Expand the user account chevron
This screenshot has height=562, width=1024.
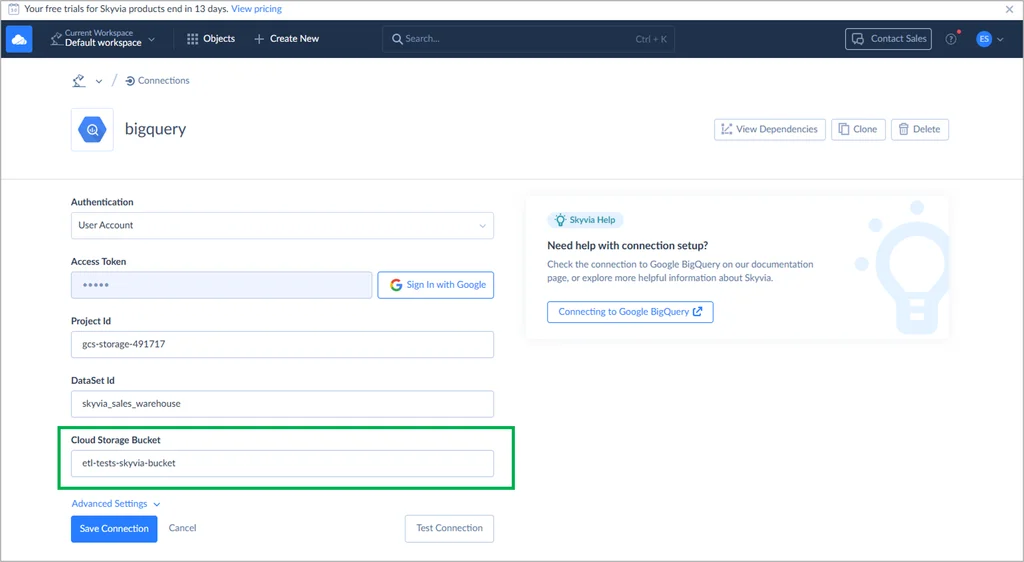click(x=1000, y=39)
